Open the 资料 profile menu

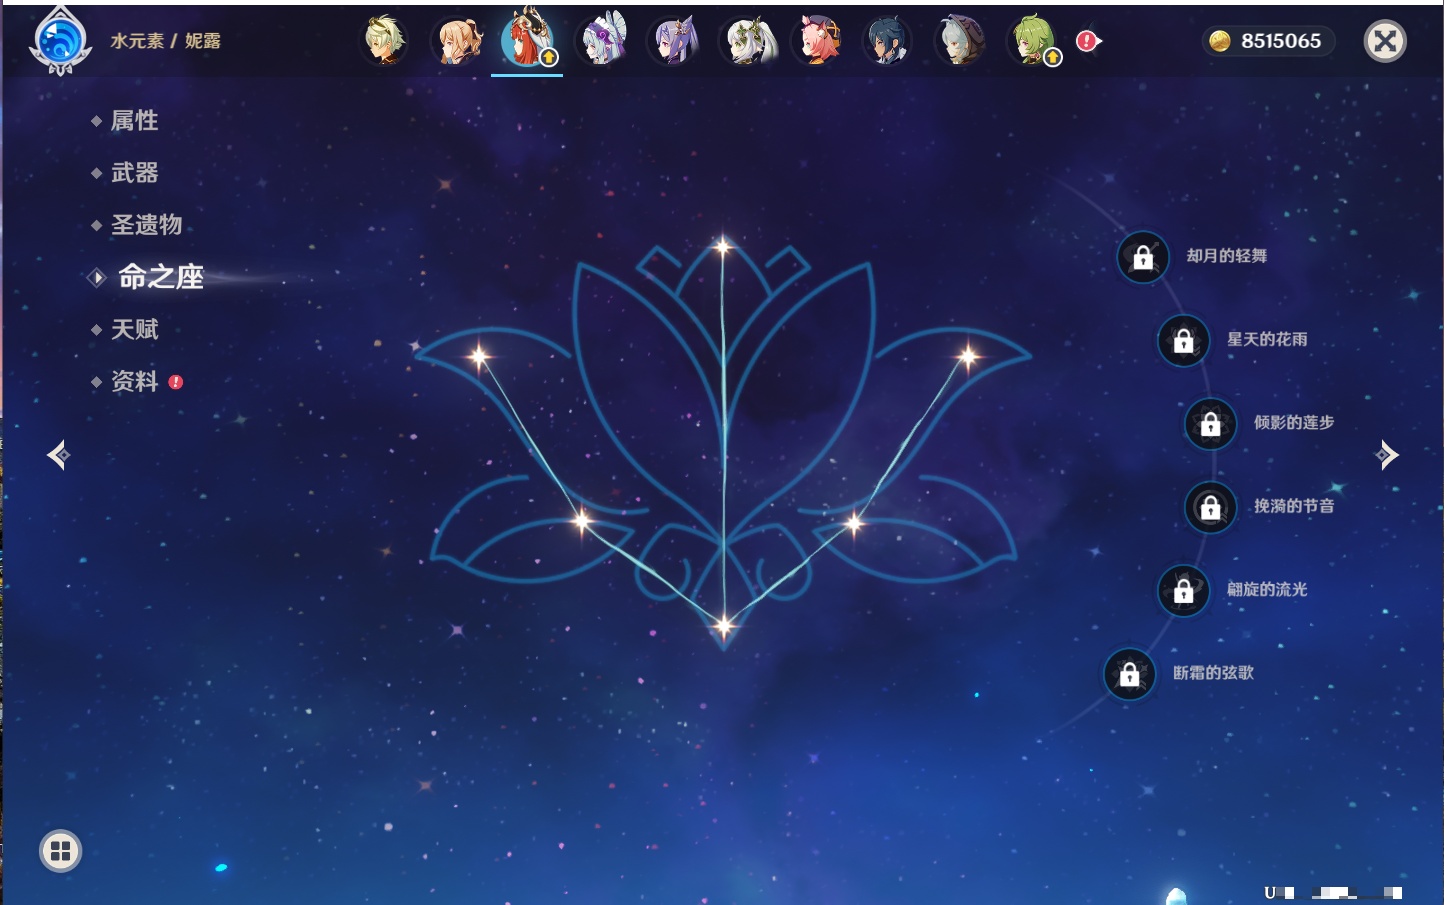pos(134,381)
